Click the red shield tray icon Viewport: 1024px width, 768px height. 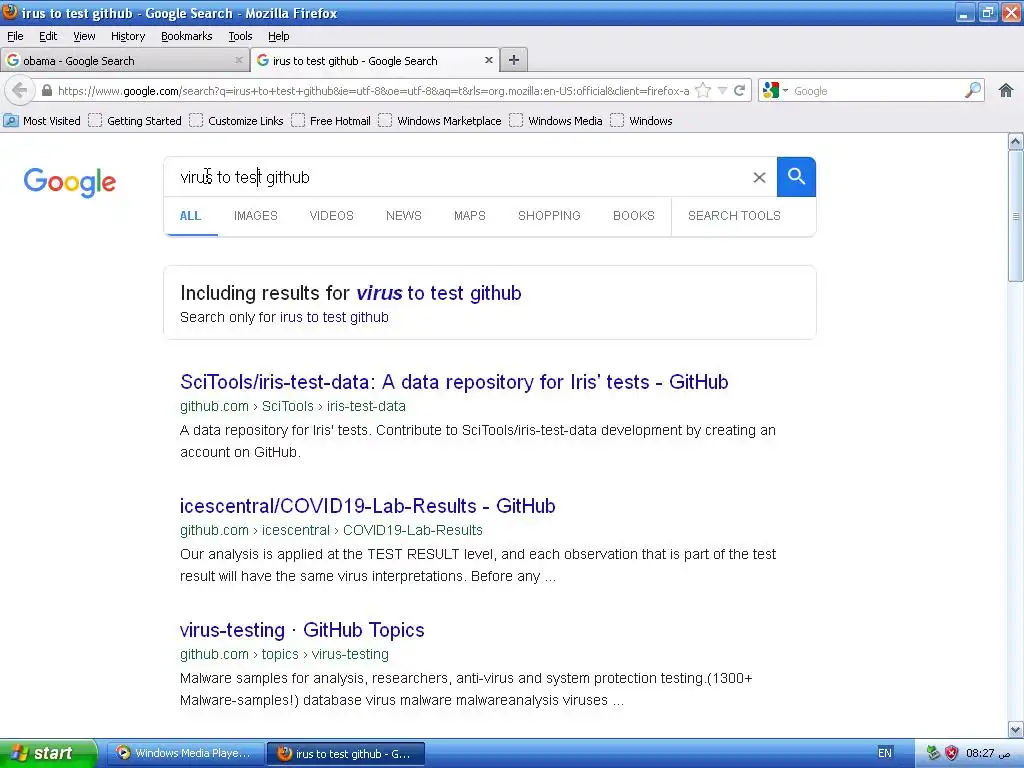952,753
